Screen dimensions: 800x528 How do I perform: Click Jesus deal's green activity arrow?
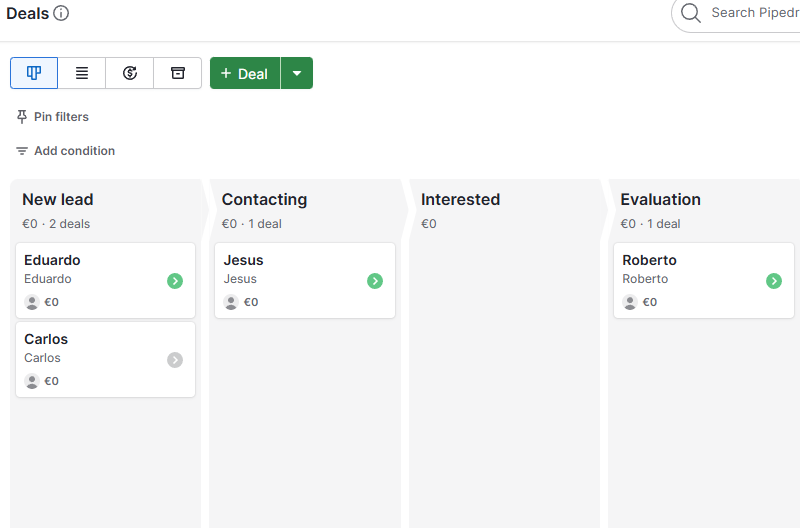[375, 281]
